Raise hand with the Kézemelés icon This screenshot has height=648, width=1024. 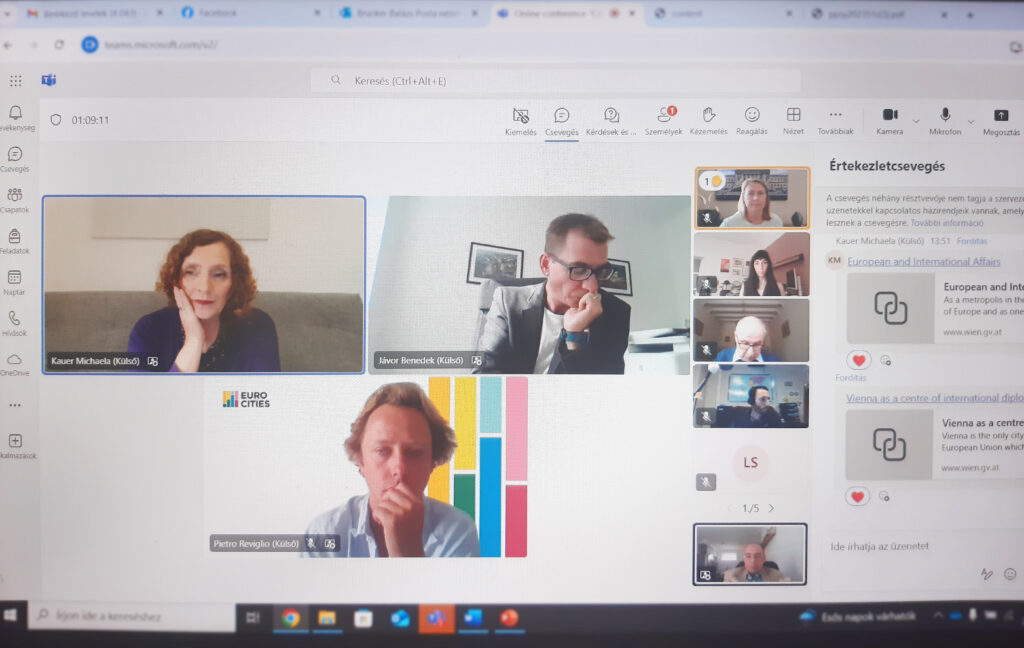click(x=708, y=116)
